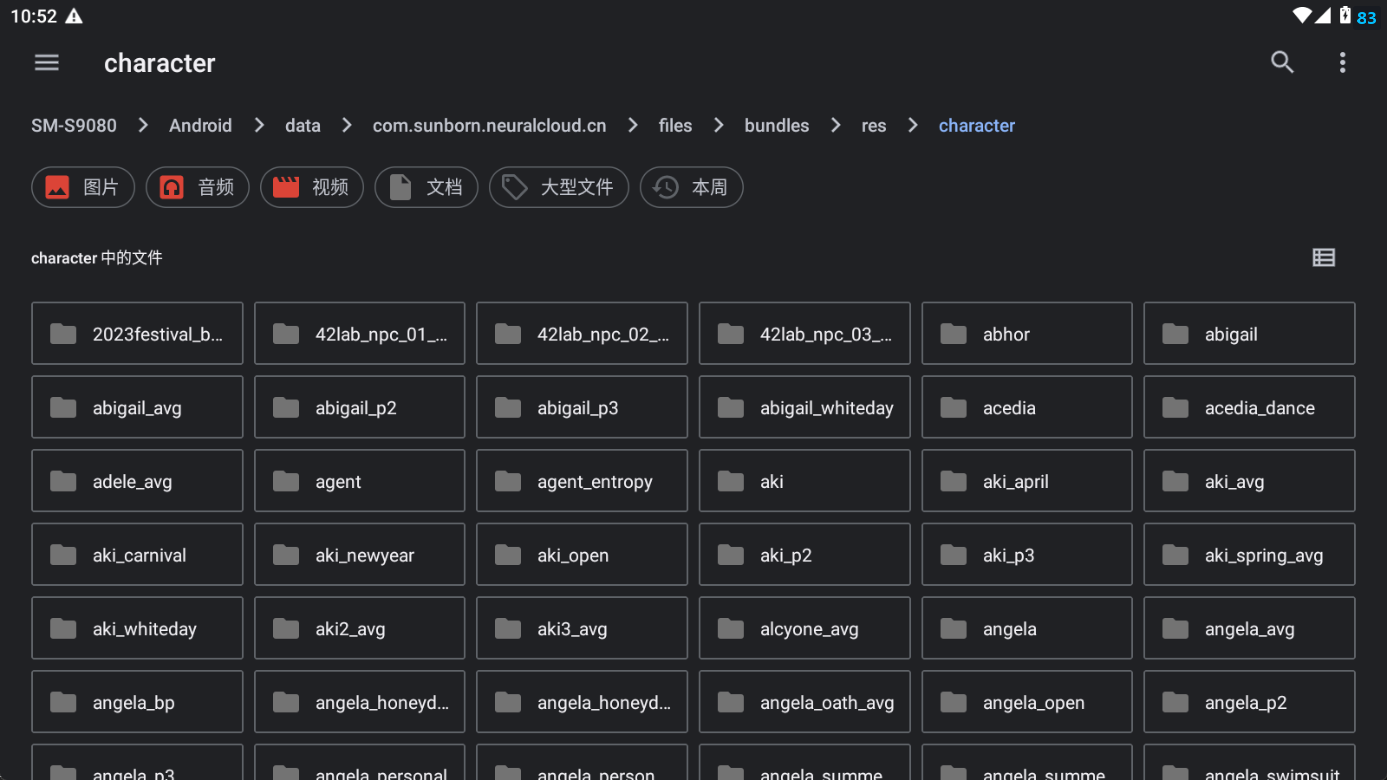Open the abigail_p2 folder
Screen dimensions: 1387x780
[360, 407]
